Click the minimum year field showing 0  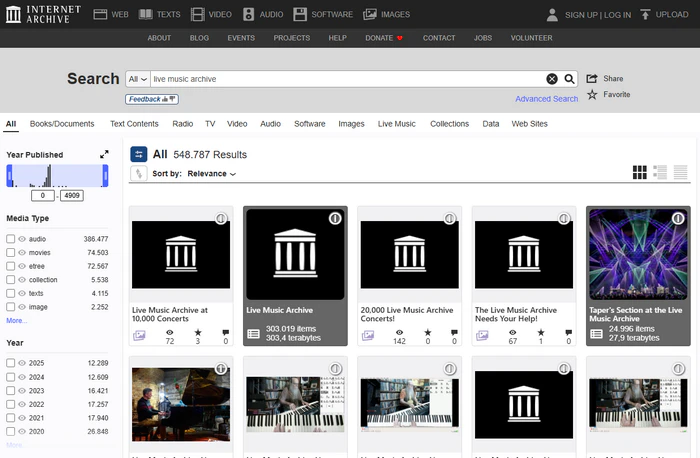(43, 196)
